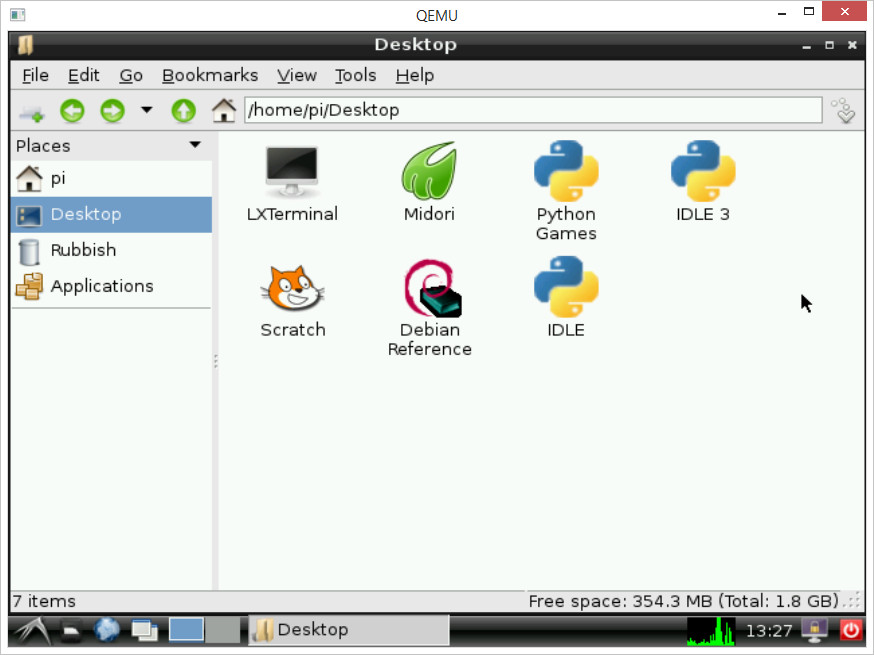874x655 pixels.
Task: Launch the web browser globe icon
Action: click(x=106, y=630)
